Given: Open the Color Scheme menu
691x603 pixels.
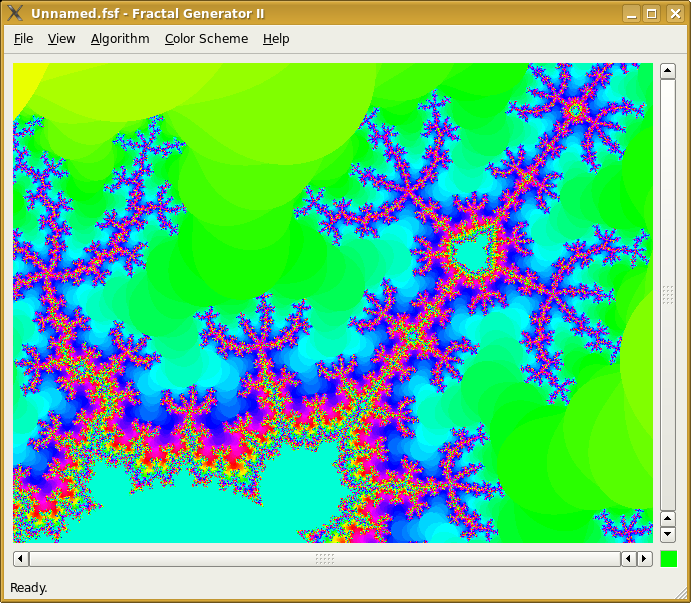Looking at the screenshot, I should coord(206,39).
